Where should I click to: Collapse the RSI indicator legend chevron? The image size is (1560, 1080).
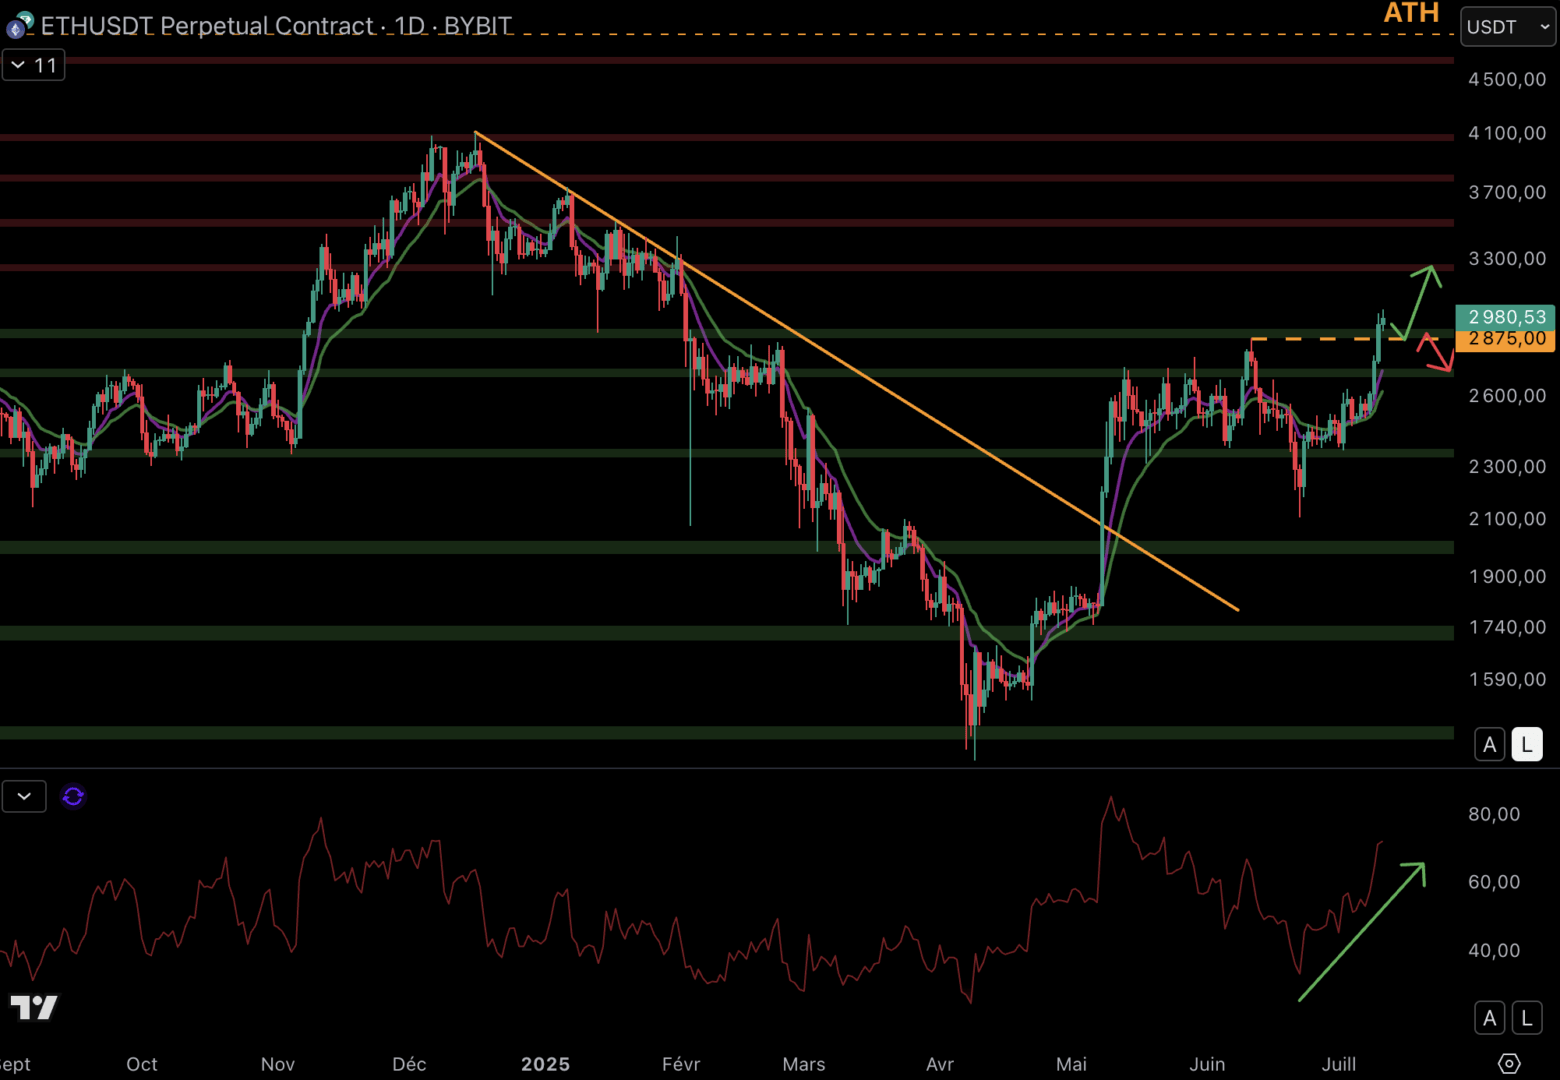(x=24, y=796)
